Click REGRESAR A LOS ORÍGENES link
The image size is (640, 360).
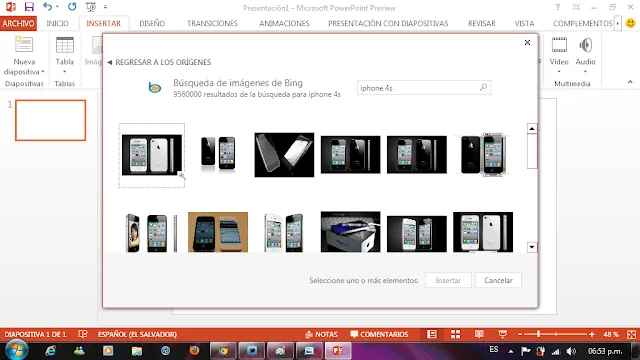click(x=159, y=62)
